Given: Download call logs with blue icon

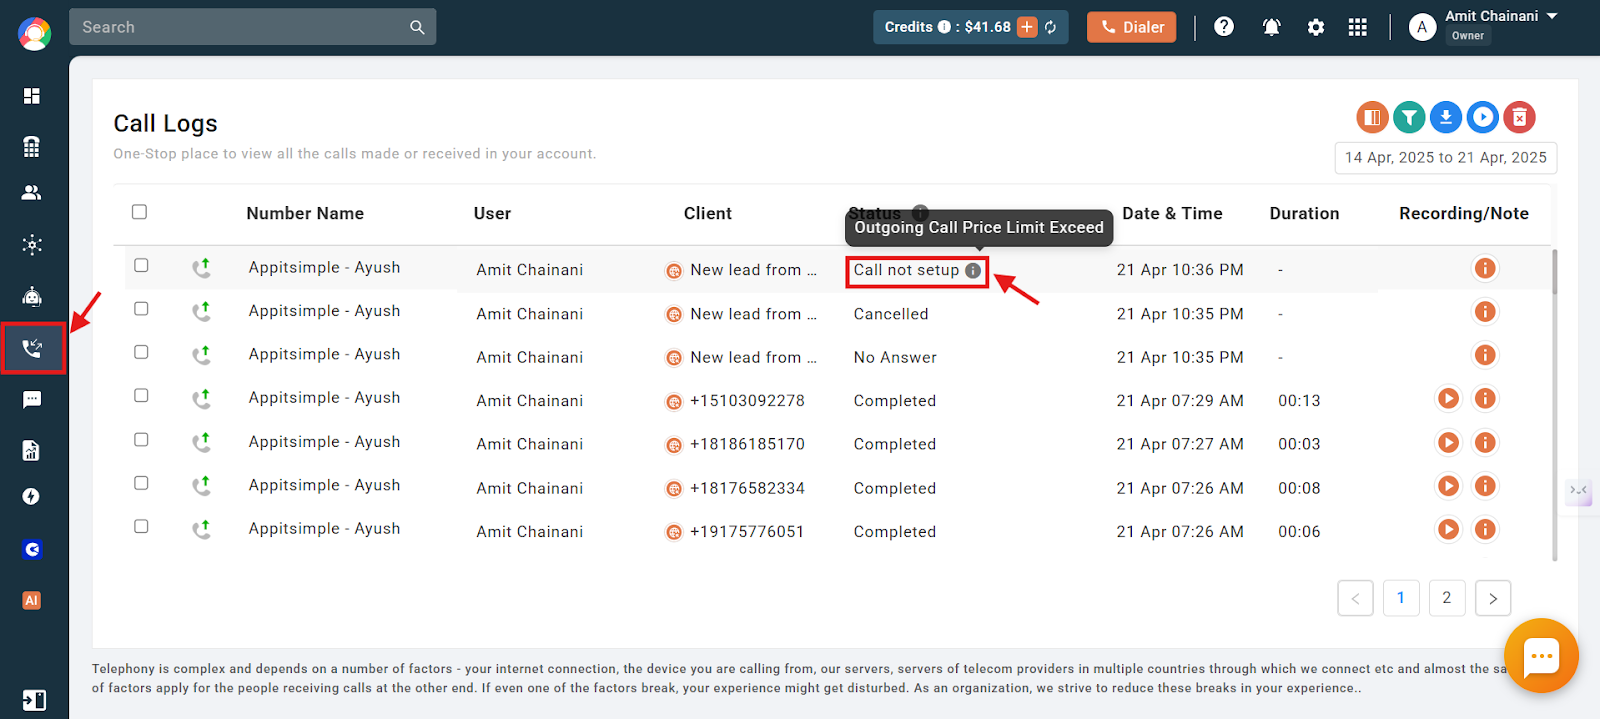Looking at the screenshot, I should (1446, 117).
